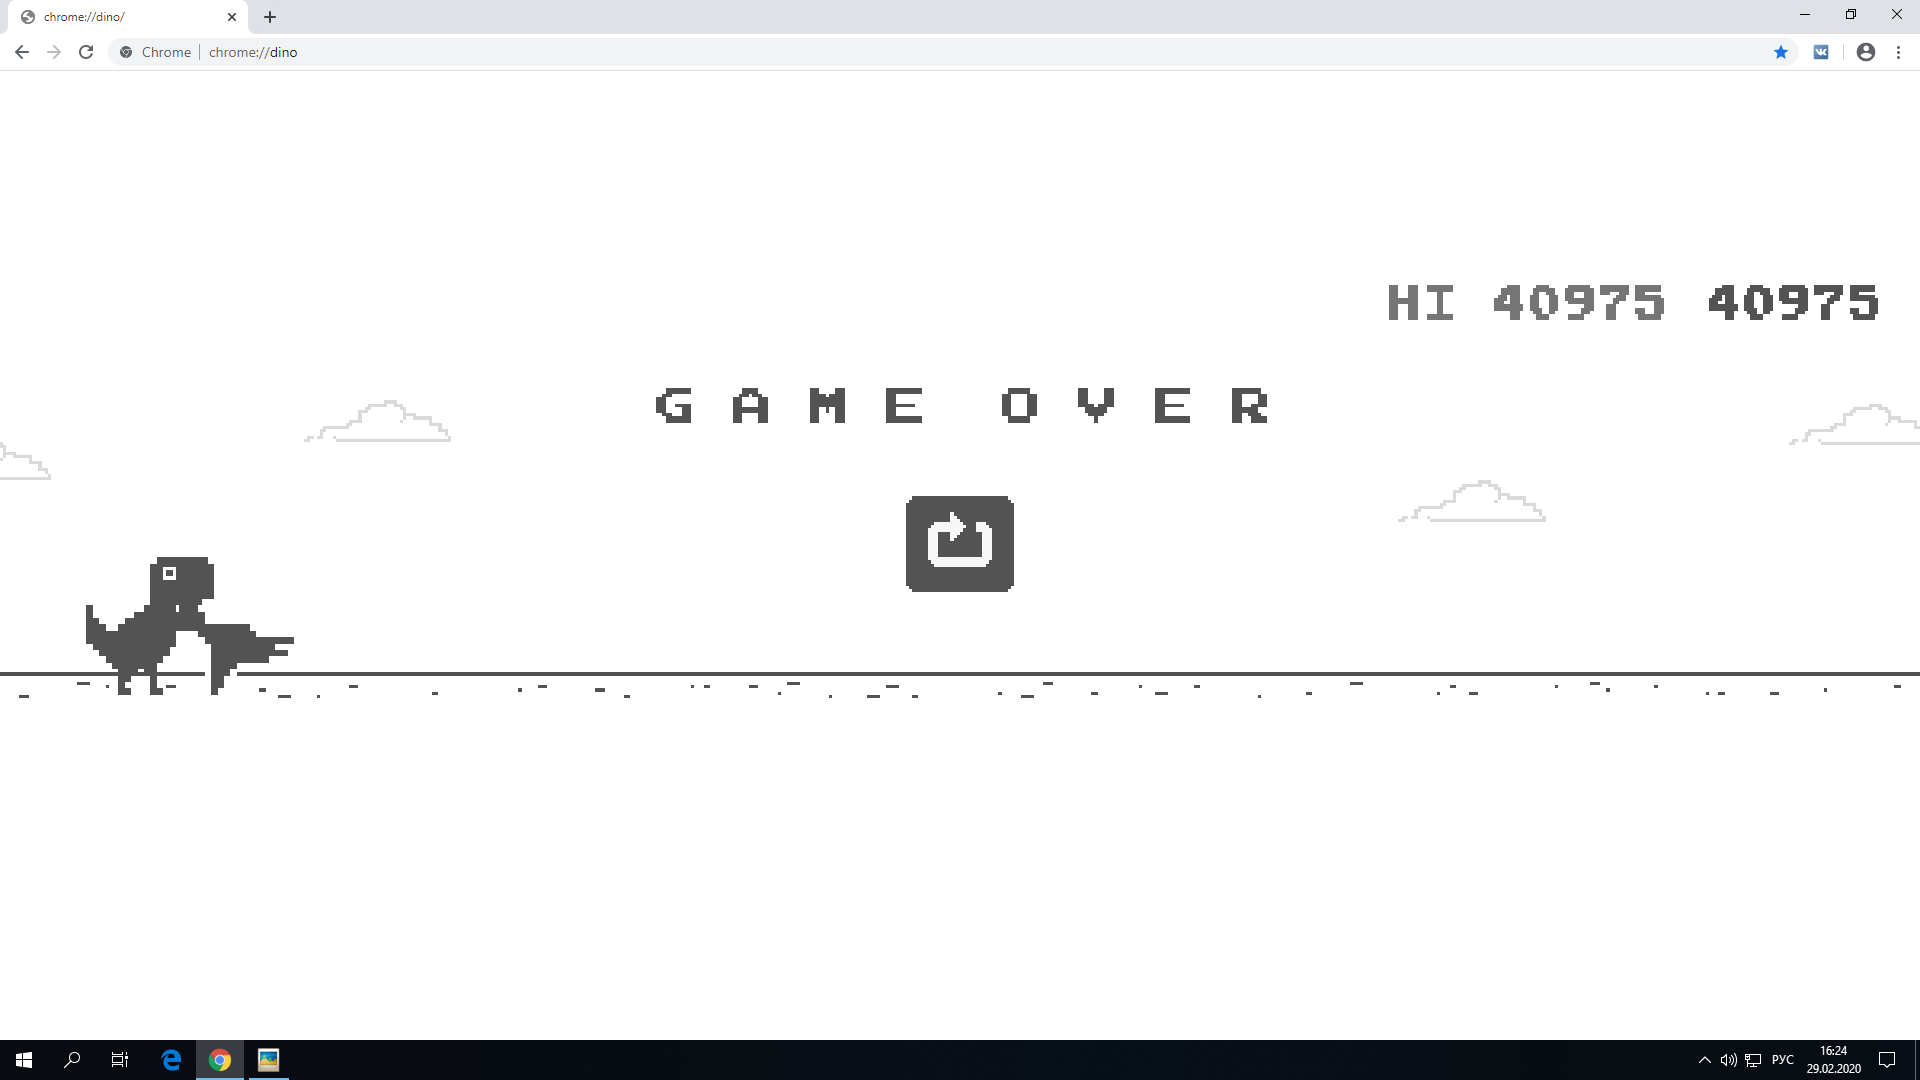
Task: Click the bookmark star icon in address bar
Action: (x=1780, y=51)
